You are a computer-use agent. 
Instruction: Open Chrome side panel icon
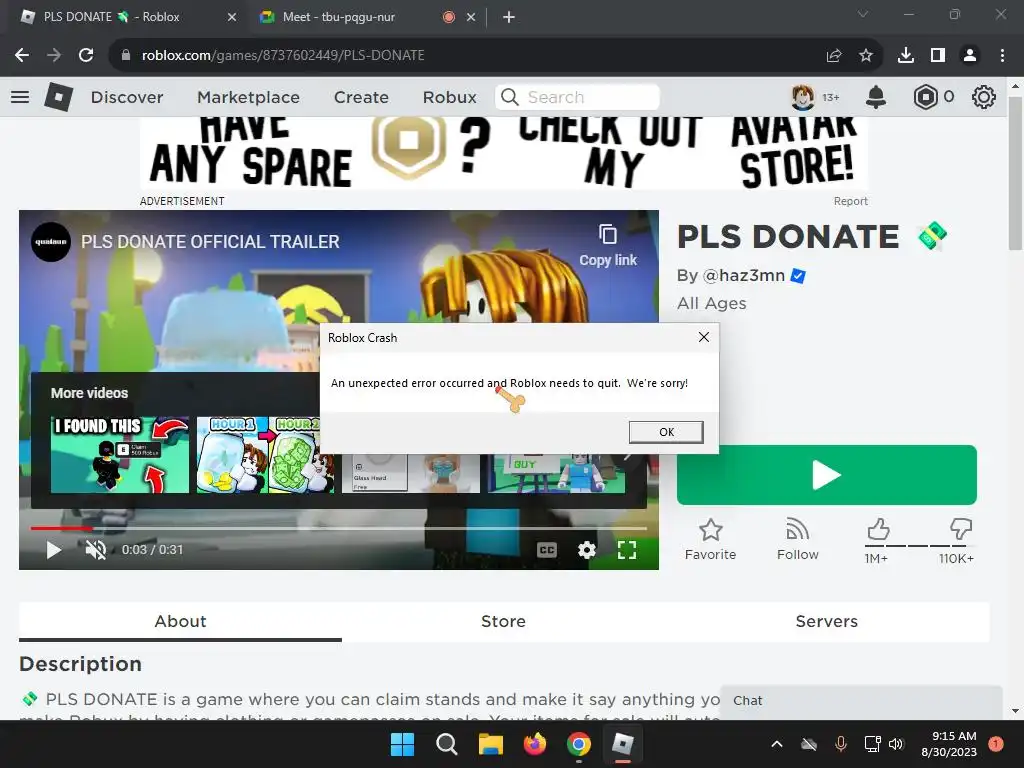938,56
